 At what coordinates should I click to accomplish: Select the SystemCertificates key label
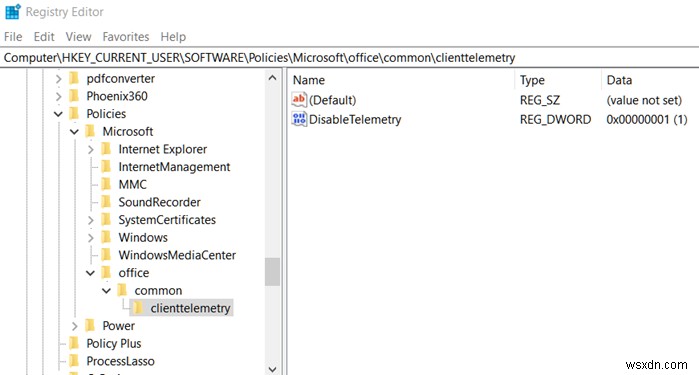[x=167, y=220]
